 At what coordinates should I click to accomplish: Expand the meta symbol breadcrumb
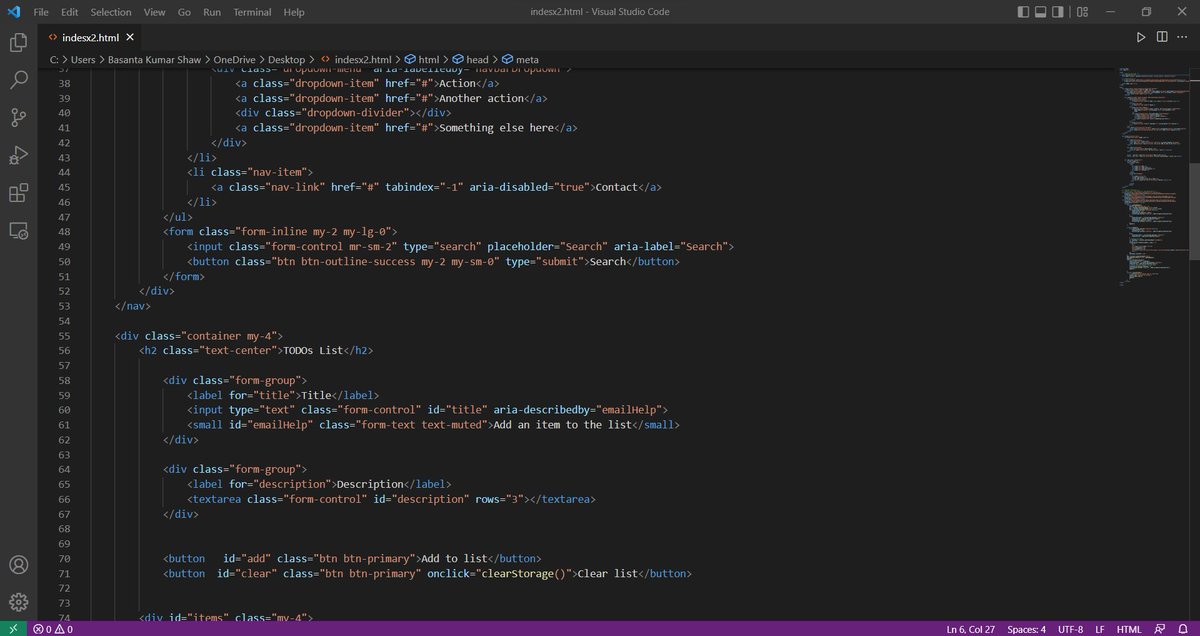click(x=520, y=60)
